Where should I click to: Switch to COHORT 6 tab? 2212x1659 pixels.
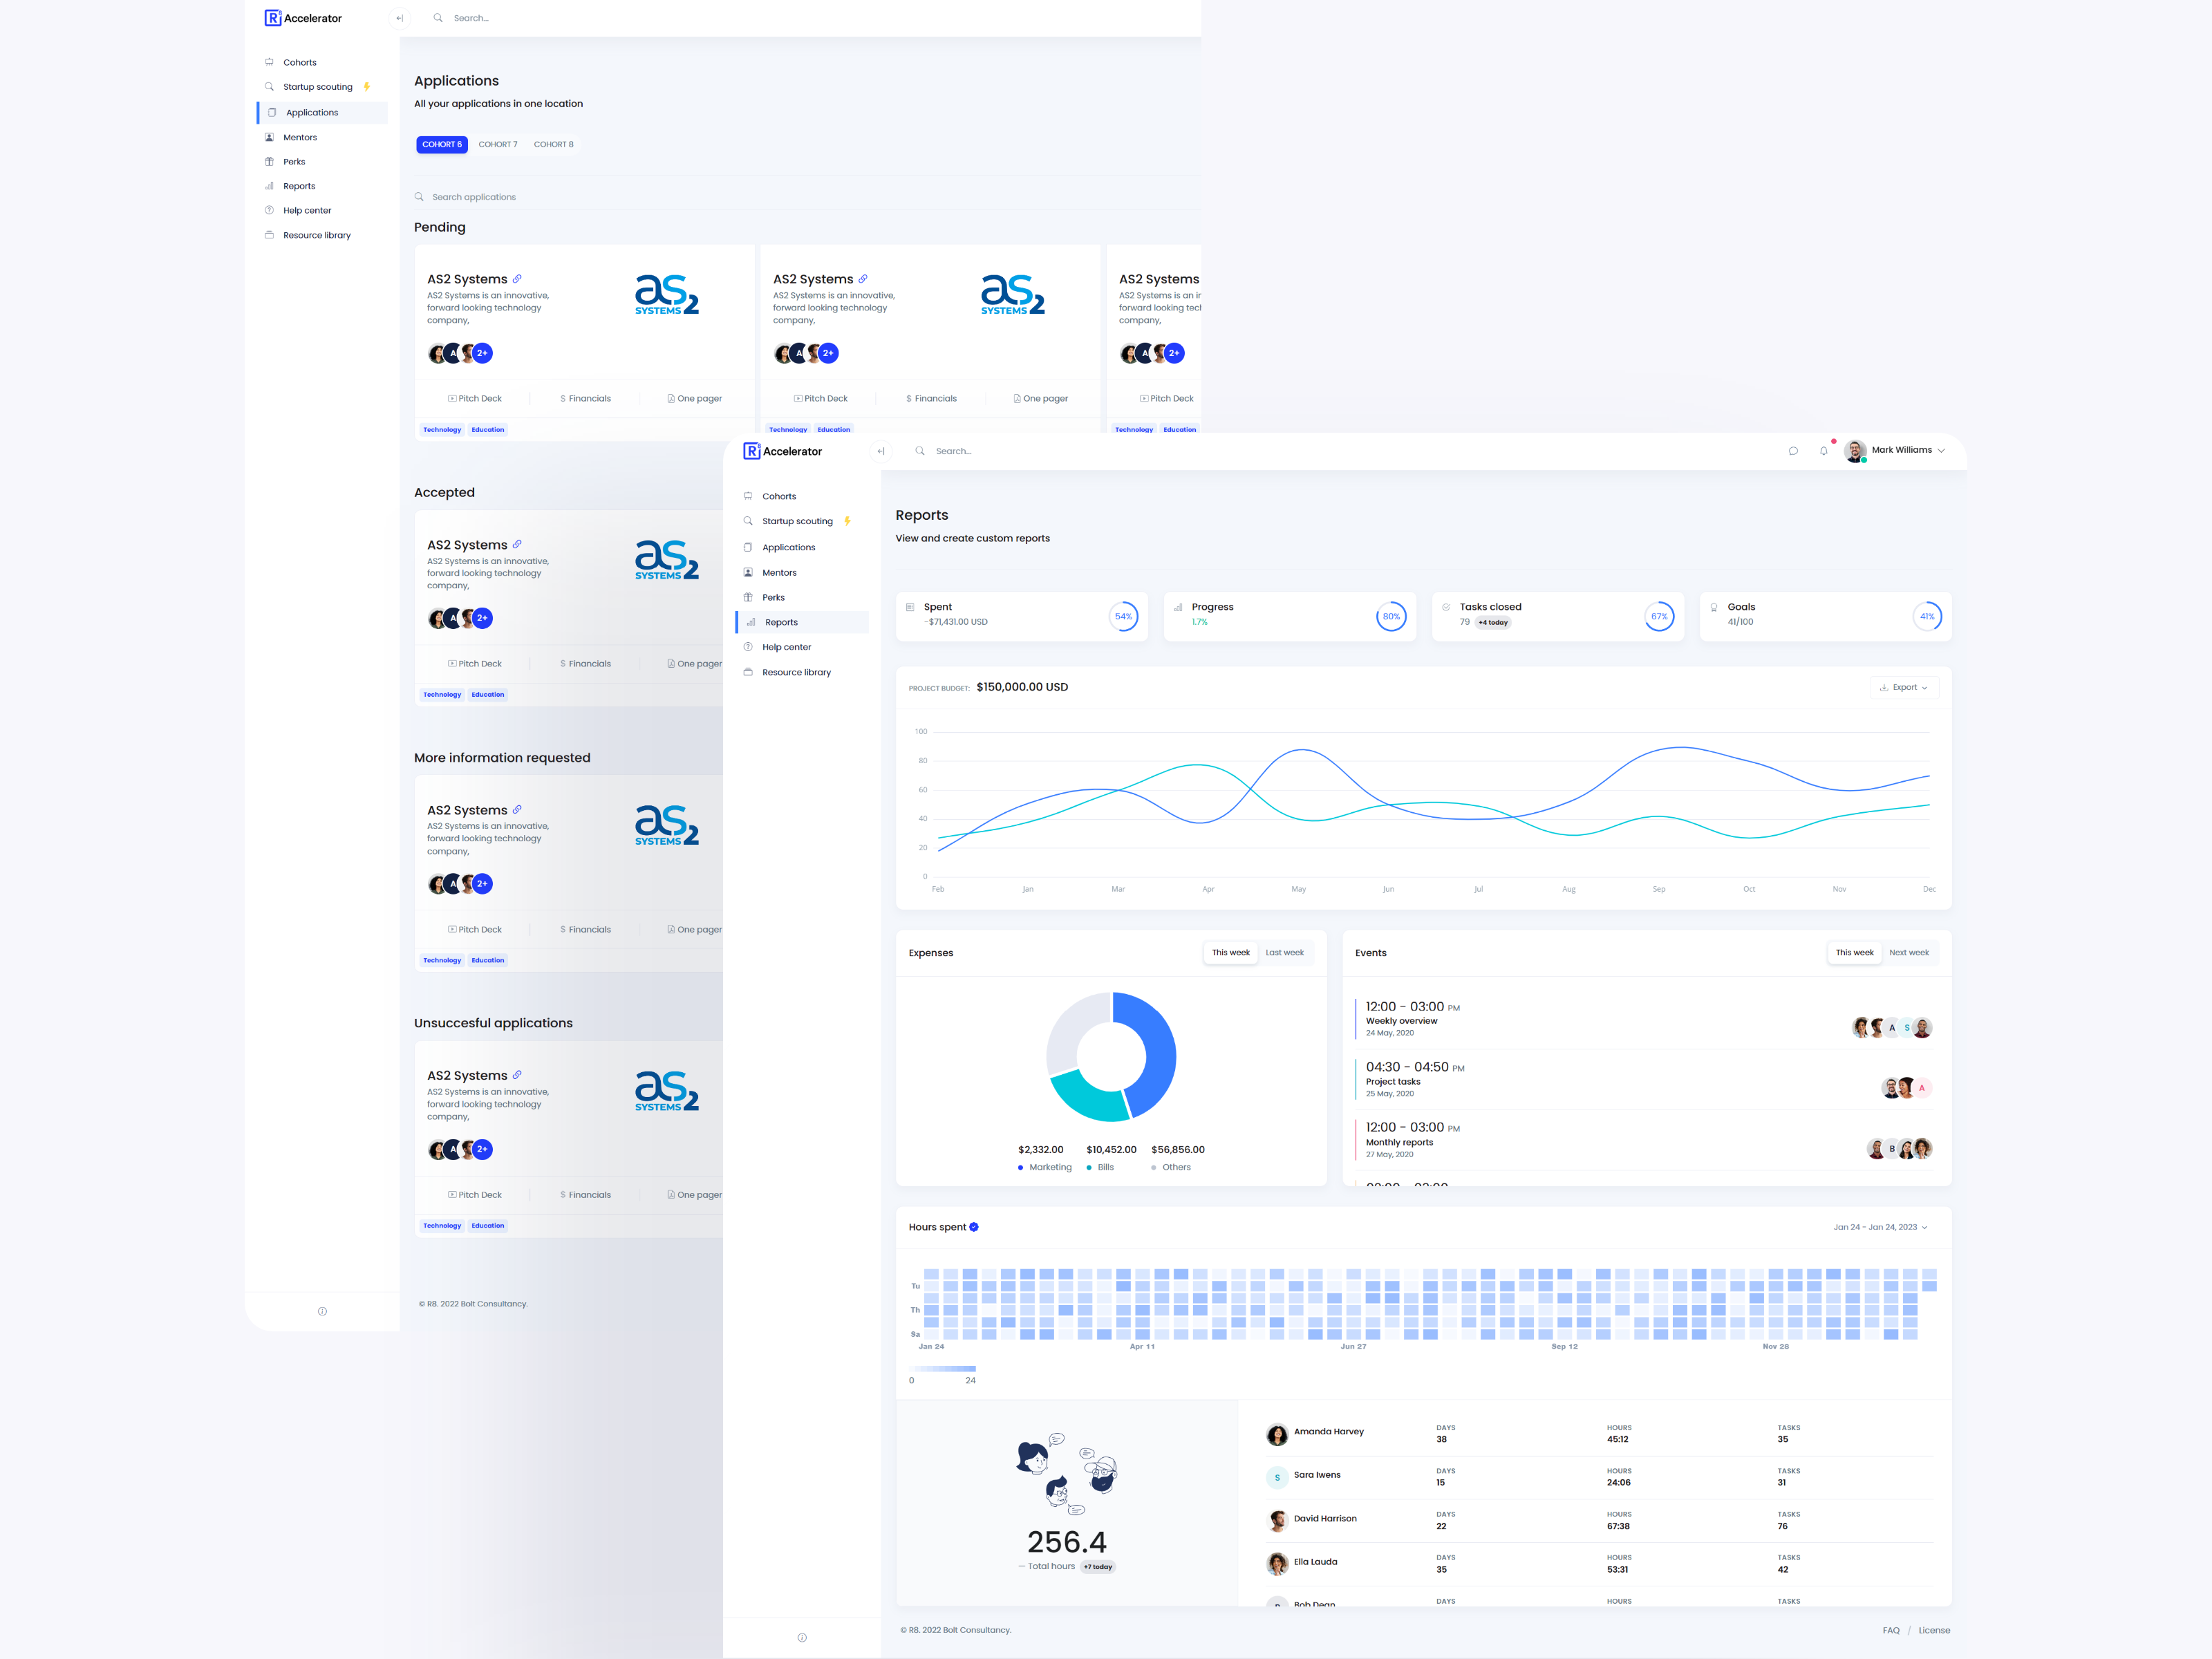[x=442, y=144]
